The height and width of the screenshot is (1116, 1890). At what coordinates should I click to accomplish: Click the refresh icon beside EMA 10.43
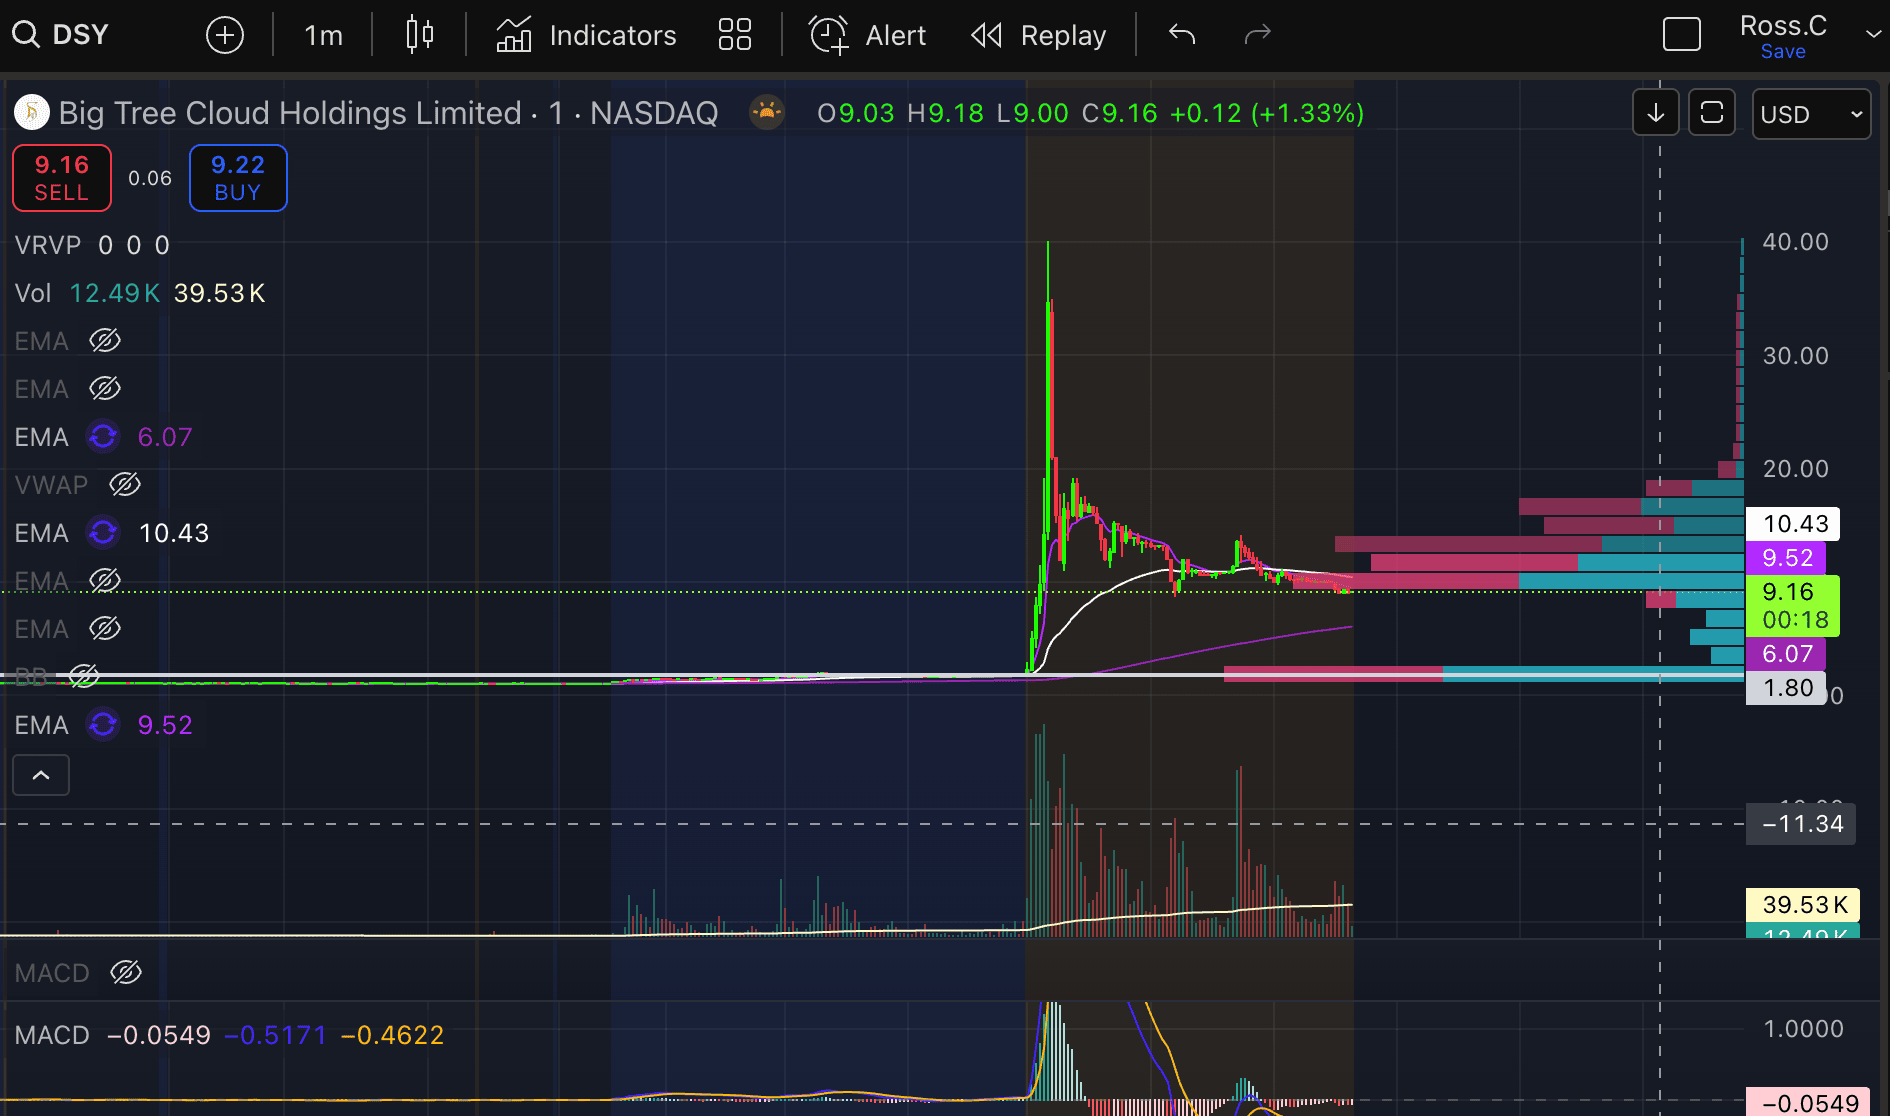(x=103, y=533)
